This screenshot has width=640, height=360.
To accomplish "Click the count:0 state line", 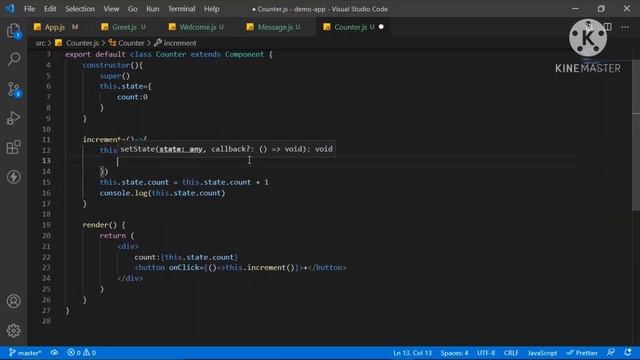I will (x=132, y=97).
